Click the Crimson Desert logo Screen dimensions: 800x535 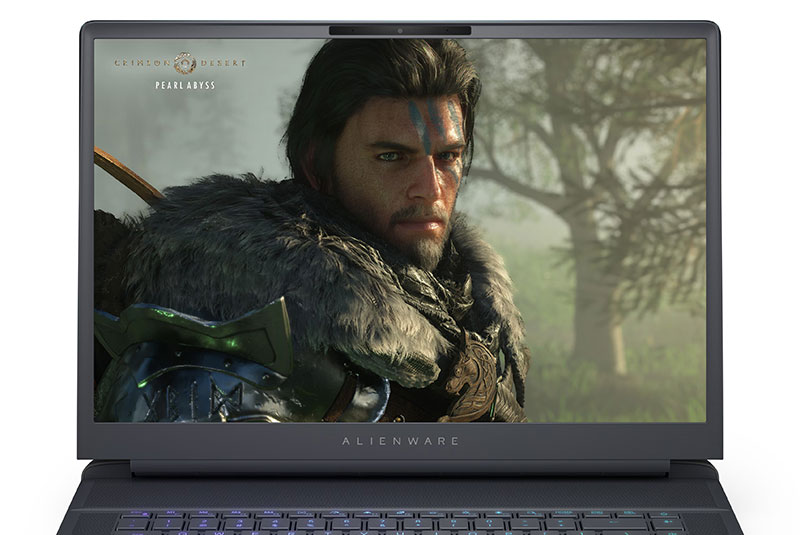pyautogui.click(x=180, y=63)
